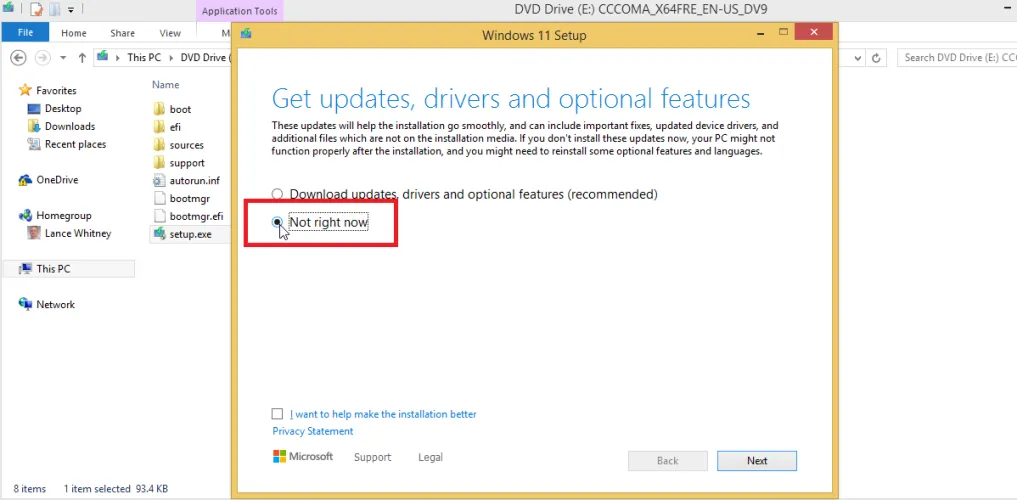Screen dimensions: 1017x500
Task: Select Downloads in the Favorites sidebar
Action: pos(69,127)
